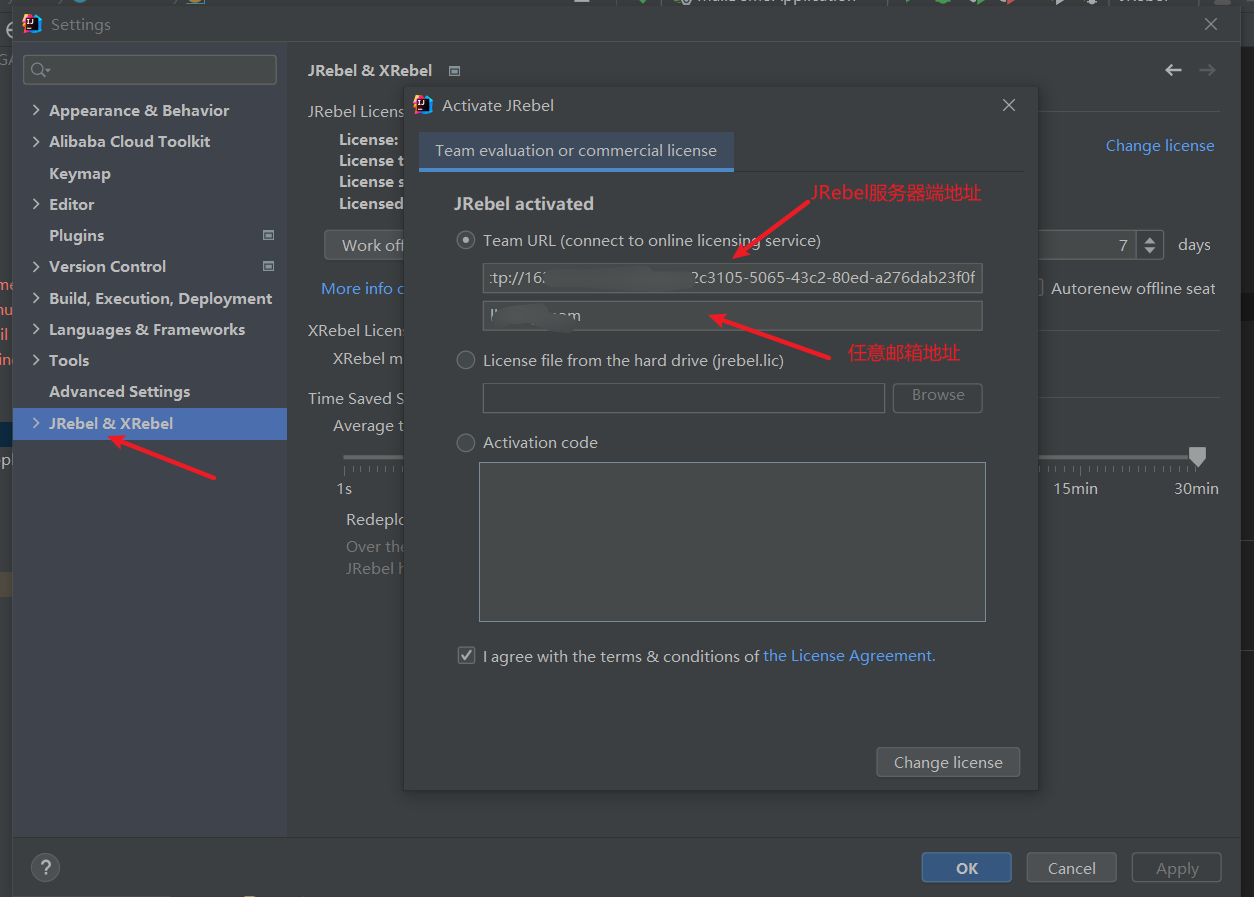1254x897 pixels.
Task: Expand Alibaba Cloud Toolkit node
Action: coord(36,141)
